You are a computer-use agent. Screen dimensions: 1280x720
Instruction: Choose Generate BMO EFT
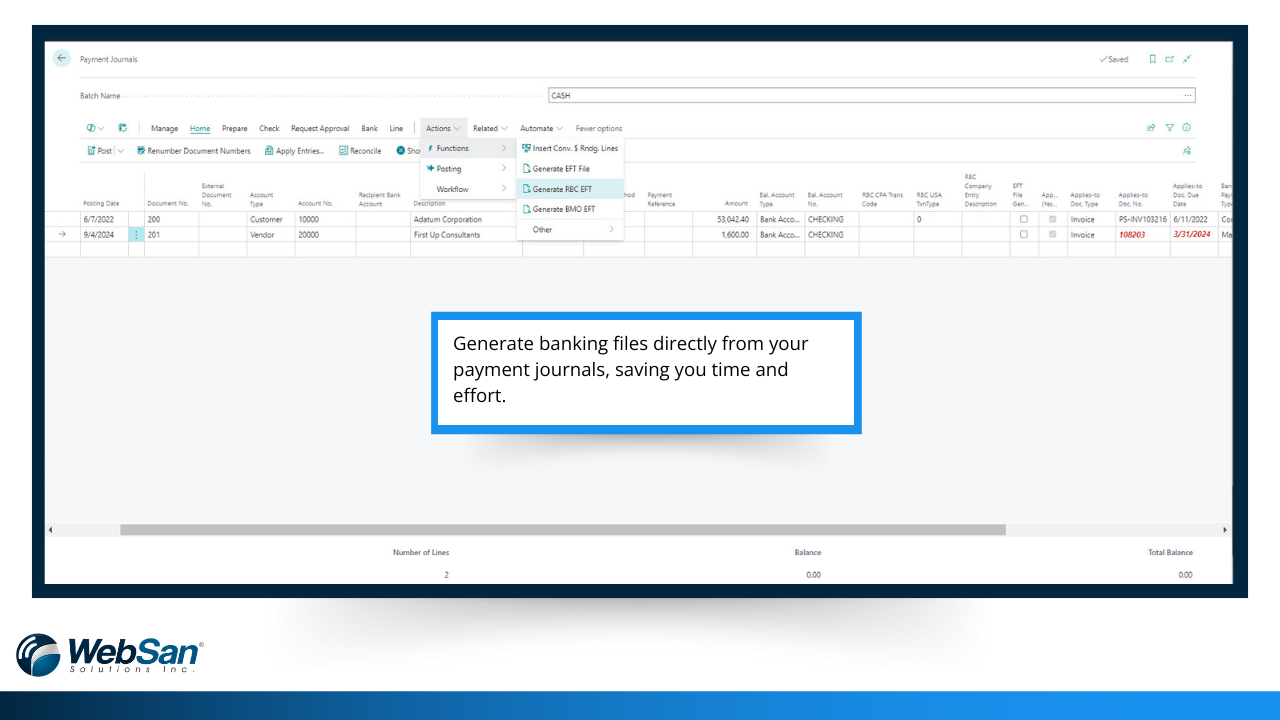click(570, 209)
